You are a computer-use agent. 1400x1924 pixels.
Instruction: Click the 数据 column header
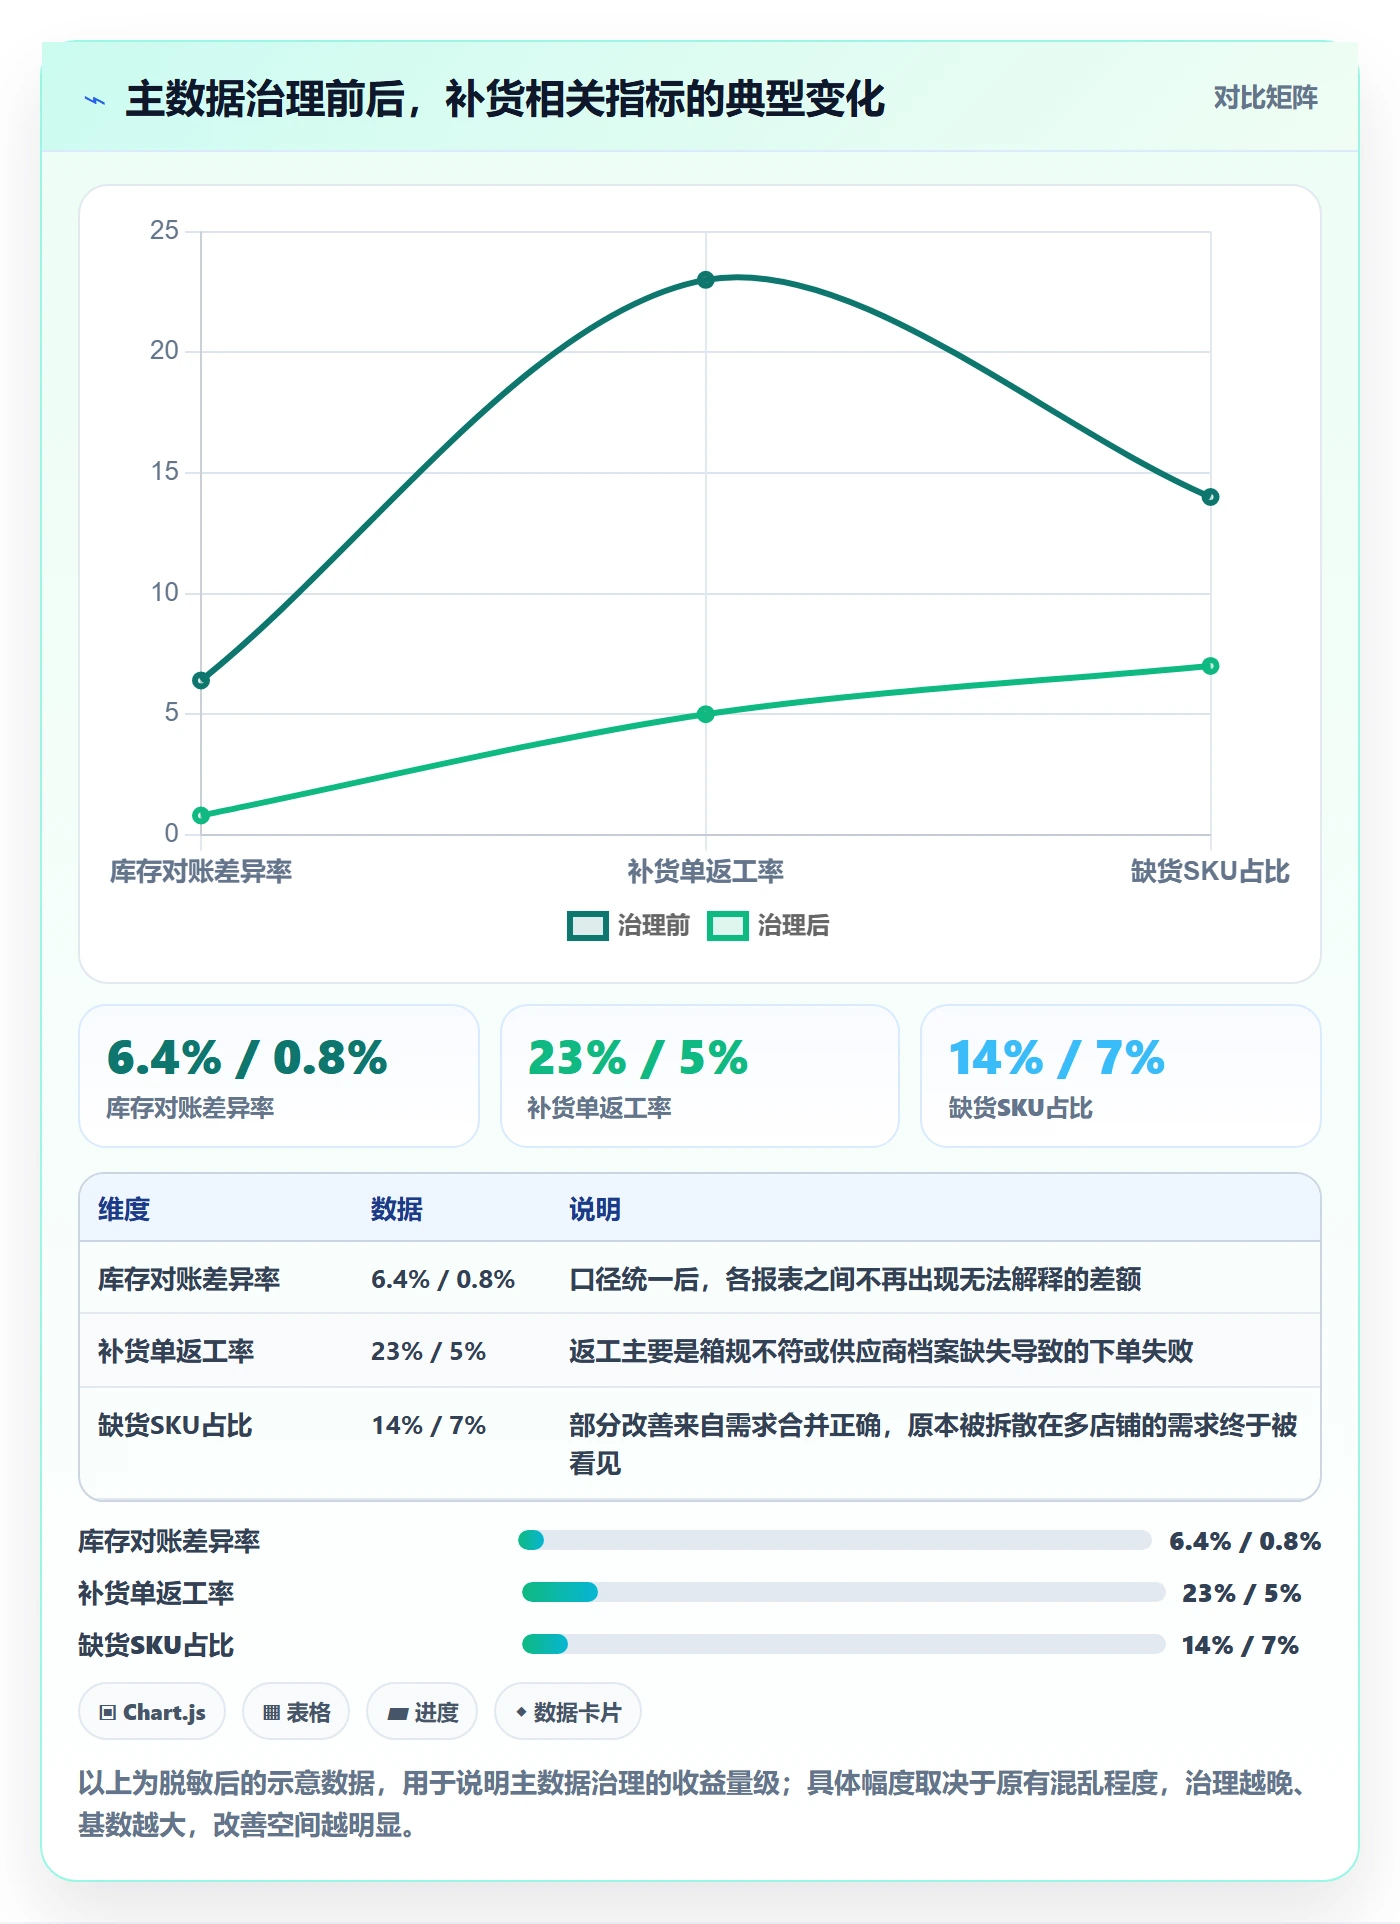tap(397, 1209)
